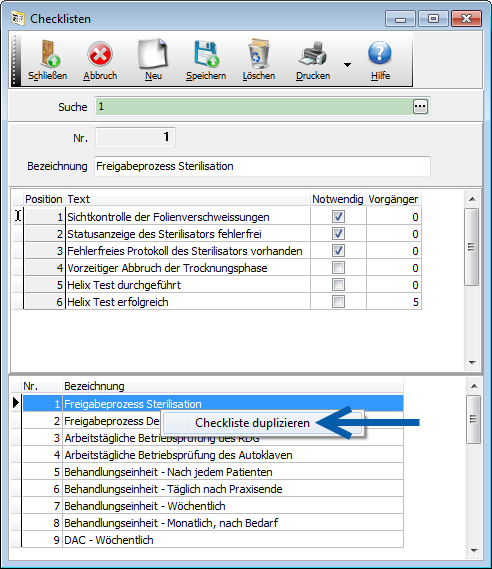Click position number 1 row selector cell
This screenshot has height=569, width=492.
[17, 216]
